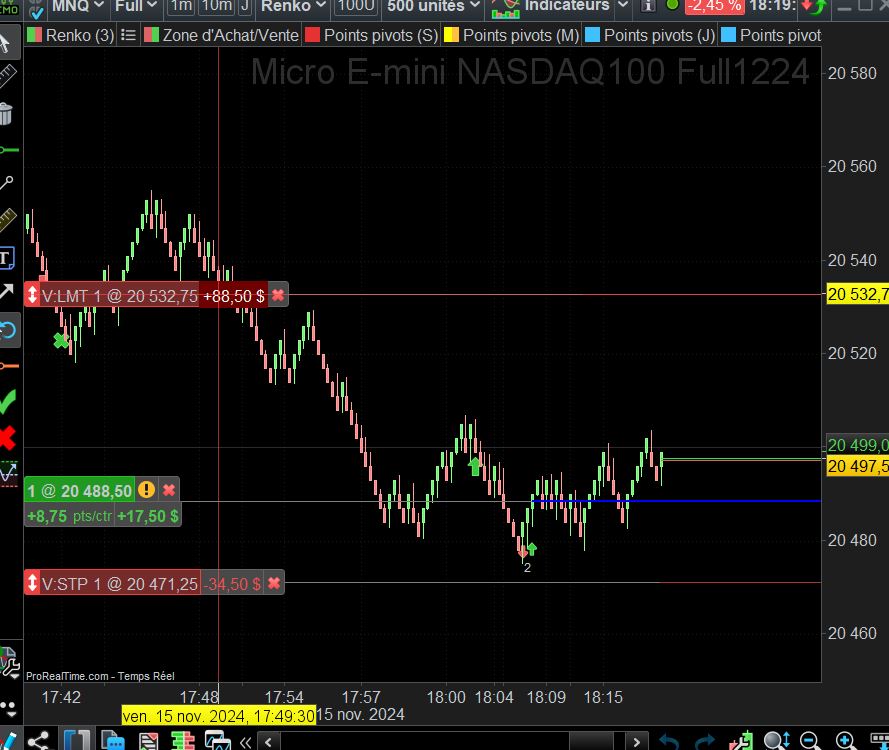Open the Points pivots (M) indicator label
The height and width of the screenshot is (750, 889).
click(x=521, y=36)
